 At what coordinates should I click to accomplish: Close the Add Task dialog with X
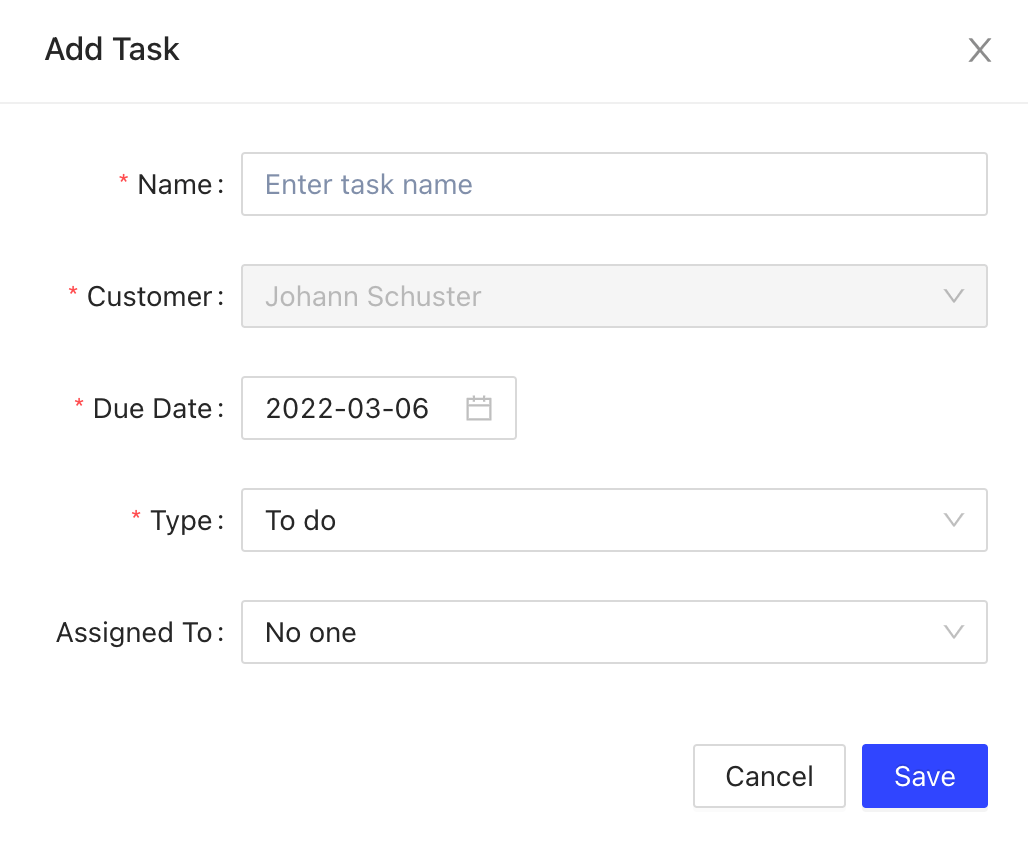click(x=979, y=50)
